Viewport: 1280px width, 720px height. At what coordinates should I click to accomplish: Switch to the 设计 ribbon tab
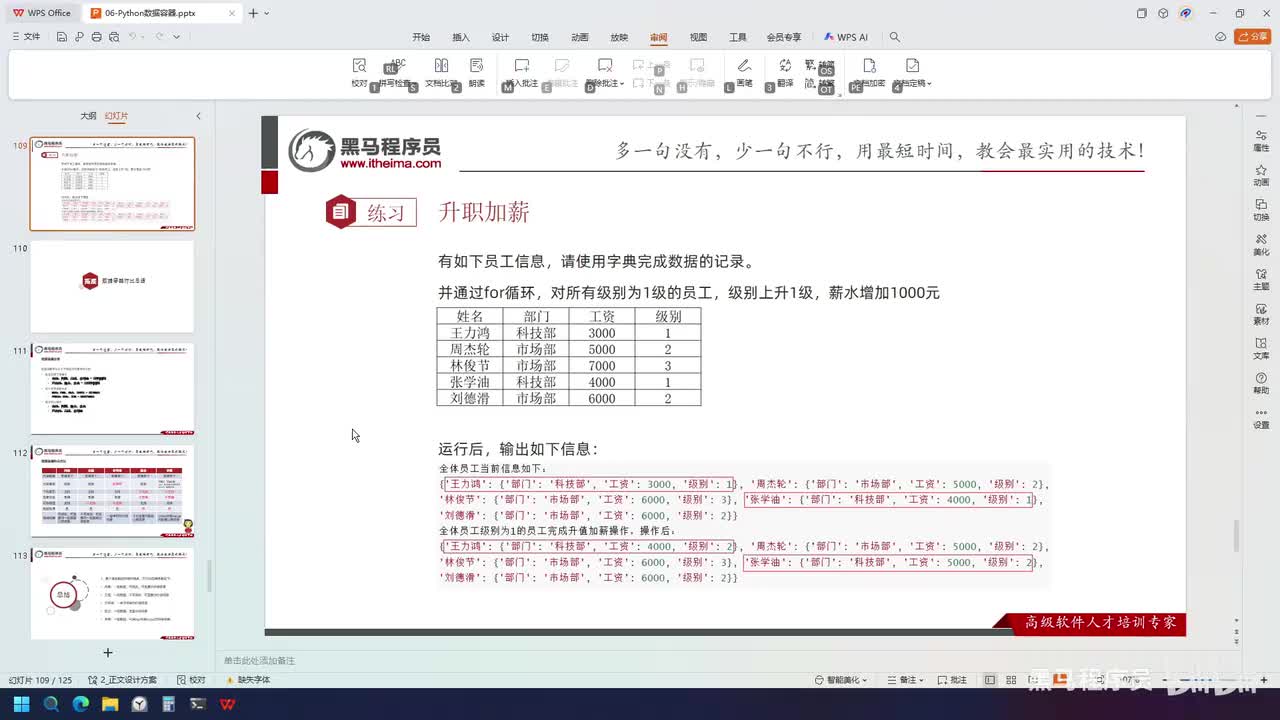[x=500, y=37]
